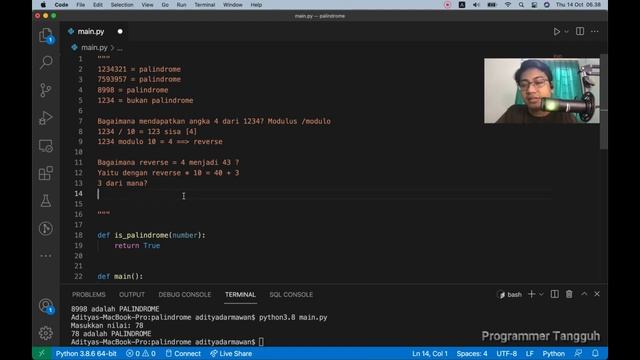This screenshot has width=640, height=360.
Task: Place cursor on line 18 def is_palindrome
Action: [x=151, y=235]
